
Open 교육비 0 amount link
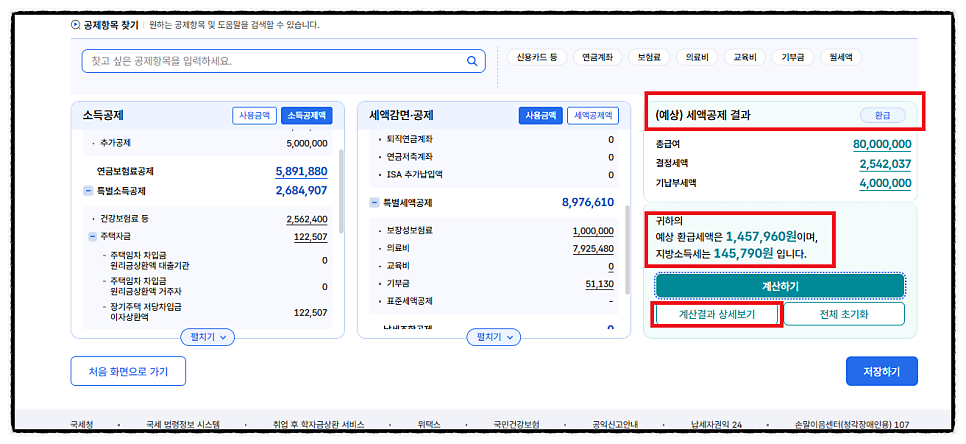pos(611,267)
